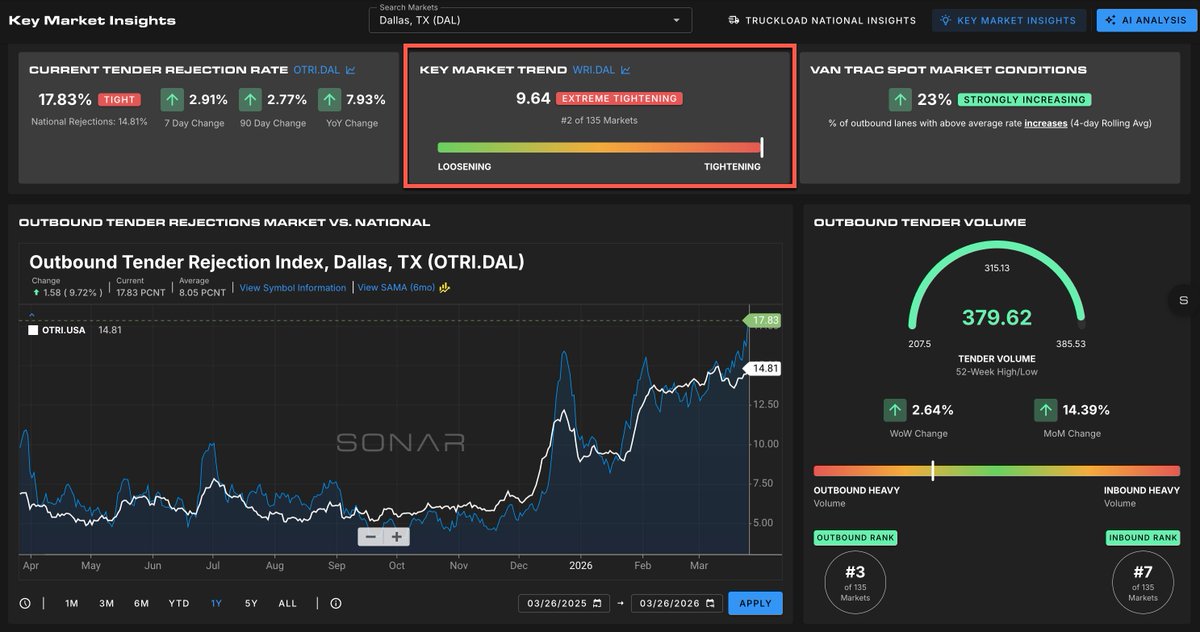Click the yellow SAMA icon next to View SAMA
The image size is (1200, 632).
(445, 288)
